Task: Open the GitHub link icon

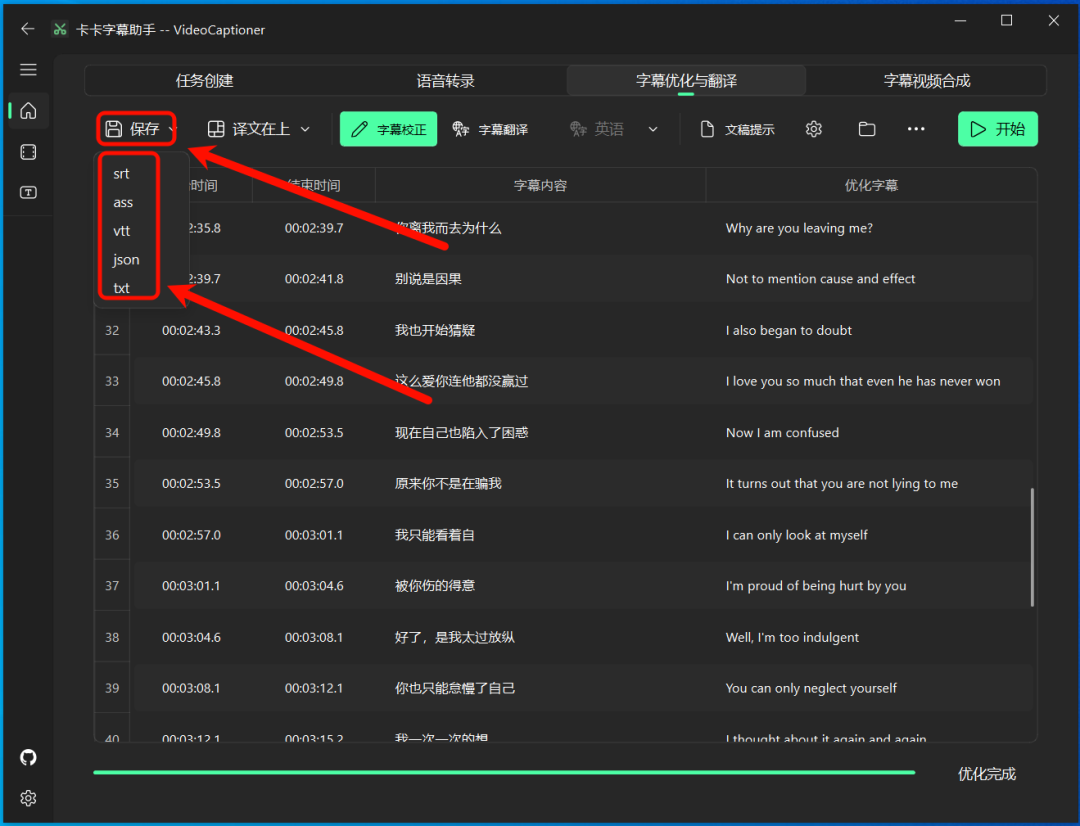Action: click(x=28, y=758)
